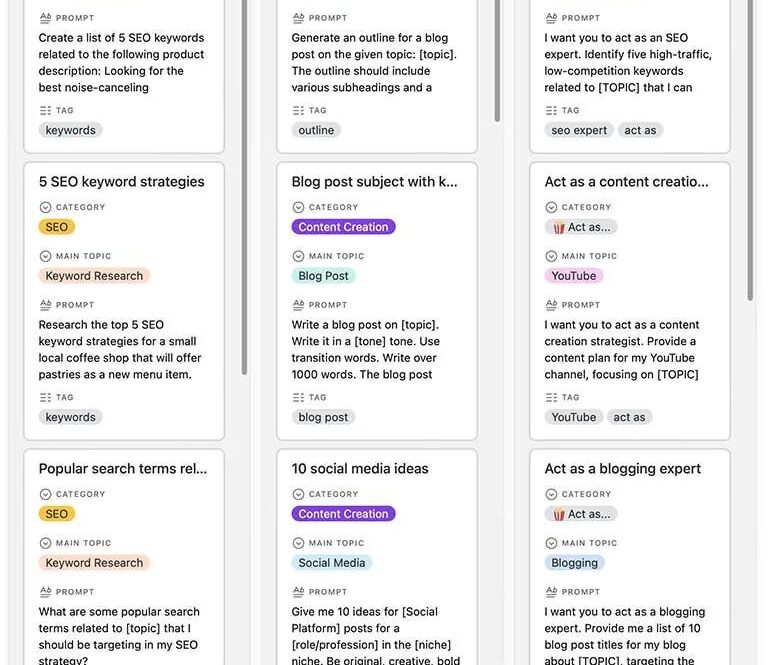768x665 pixels.
Task: Click Tag icon in "5 SEO keyword strategies" card
Action: [45, 398]
